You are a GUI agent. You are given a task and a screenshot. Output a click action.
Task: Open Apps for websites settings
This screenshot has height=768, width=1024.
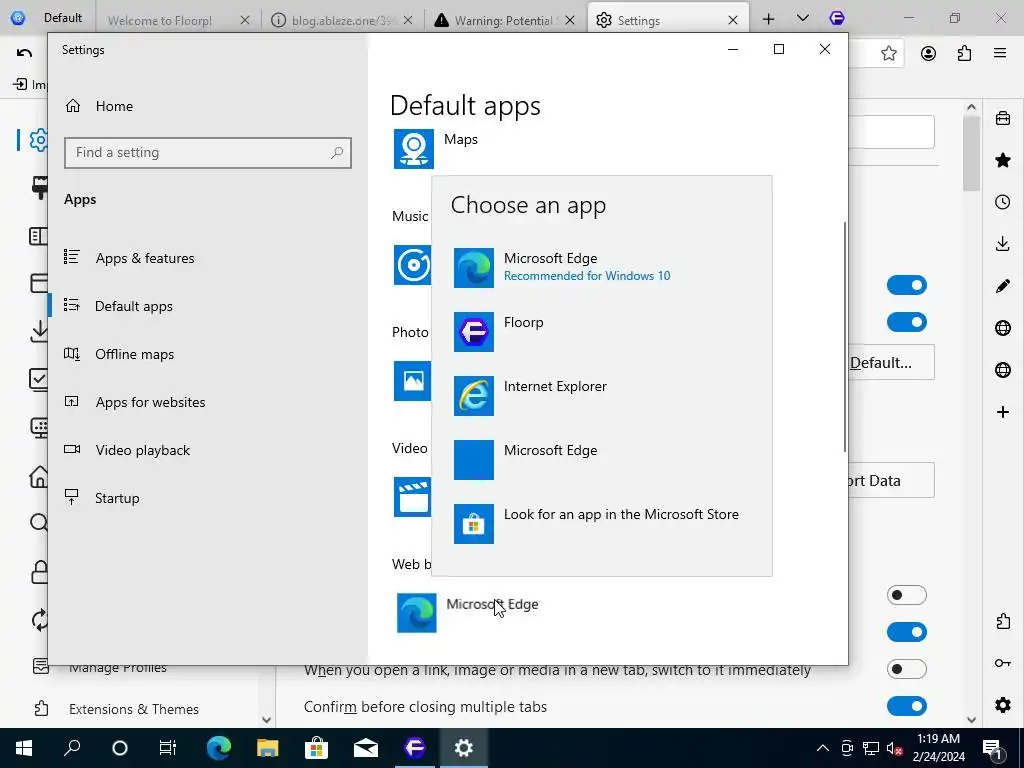point(135,402)
